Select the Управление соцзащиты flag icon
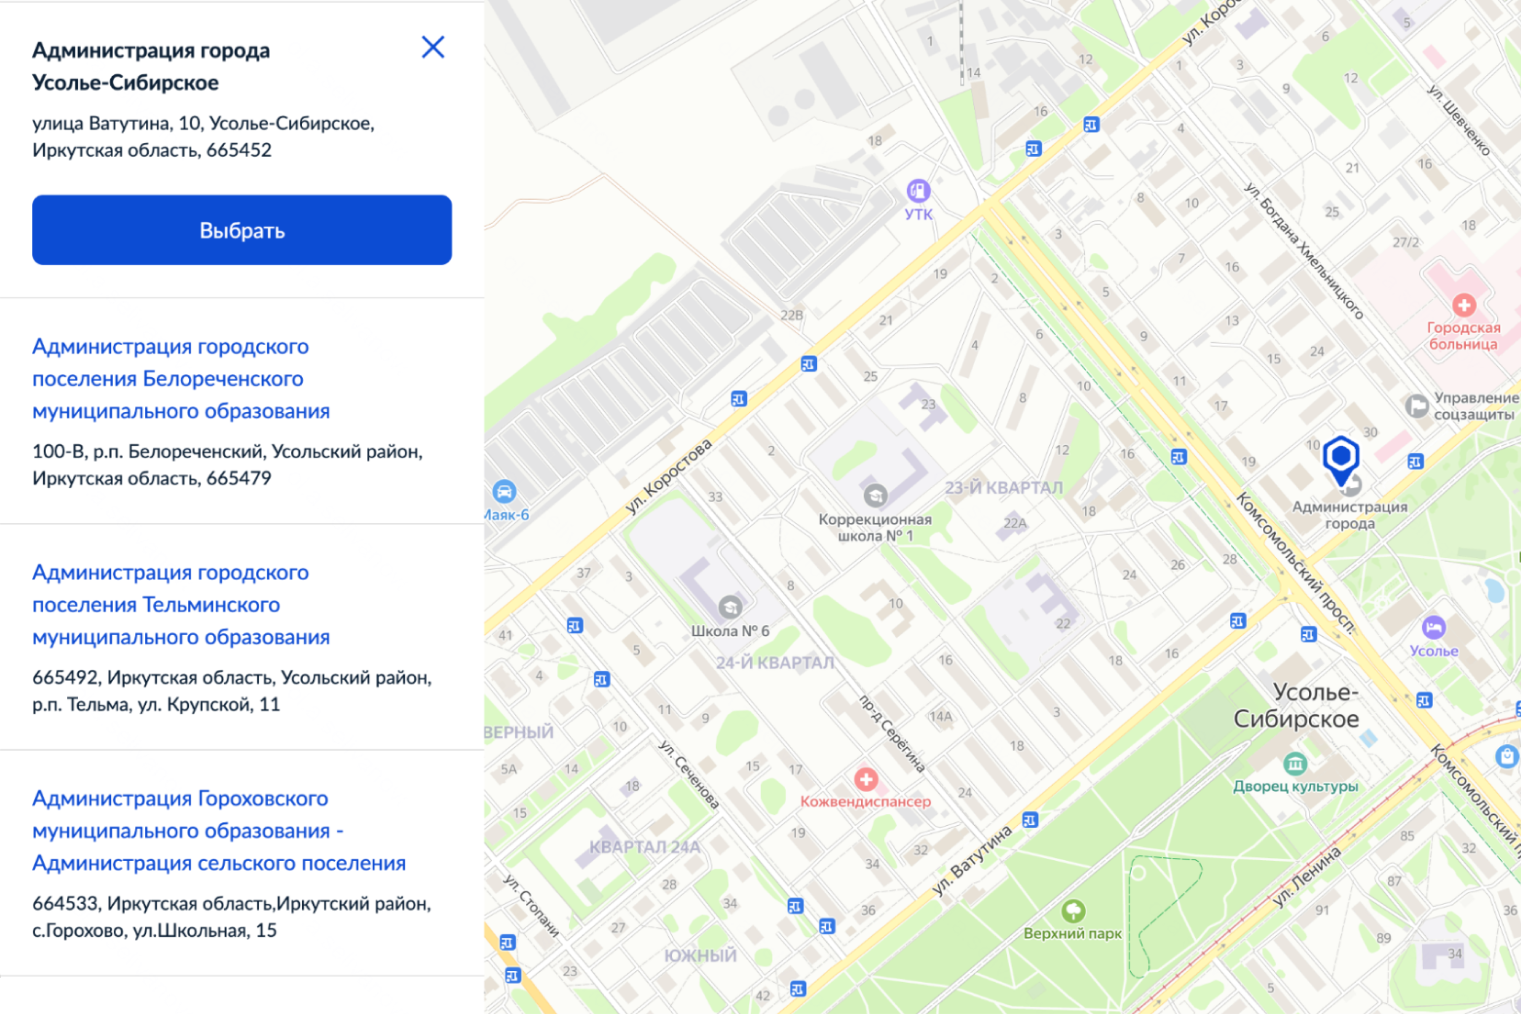 [x=1417, y=405]
